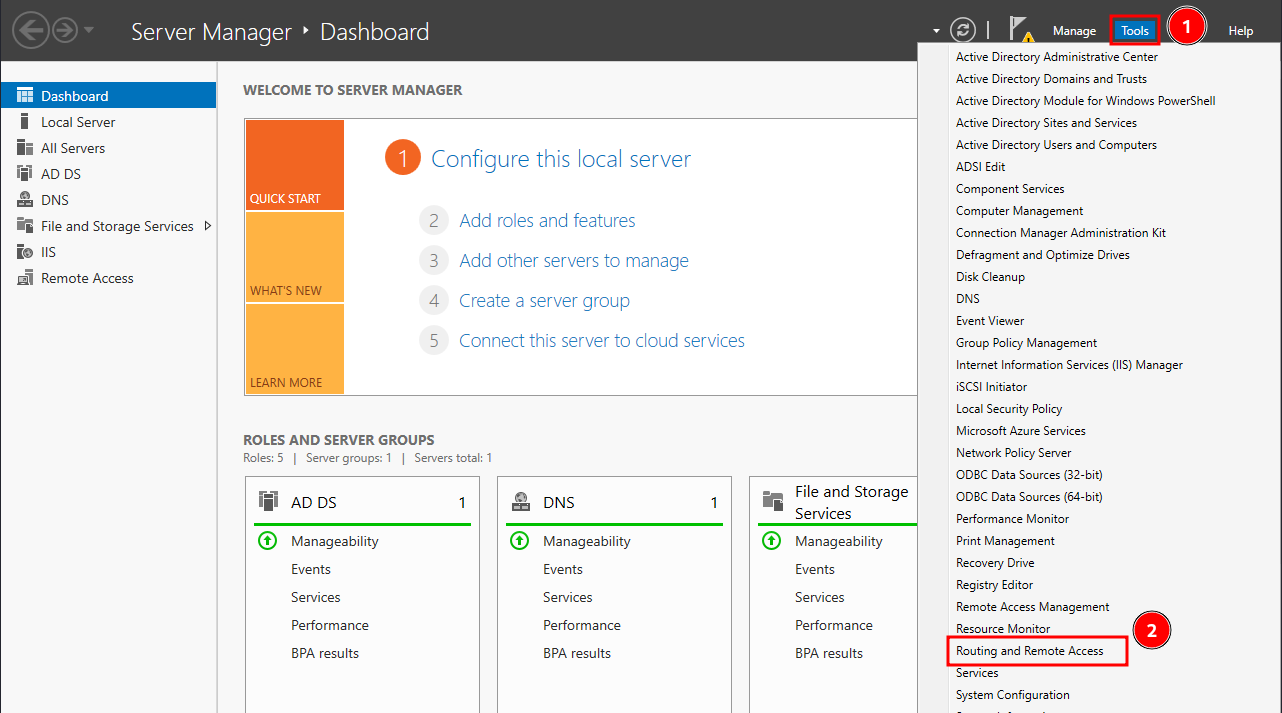The width and height of the screenshot is (1282, 713).
Task: Click Add roles and features
Action: [x=547, y=221]
